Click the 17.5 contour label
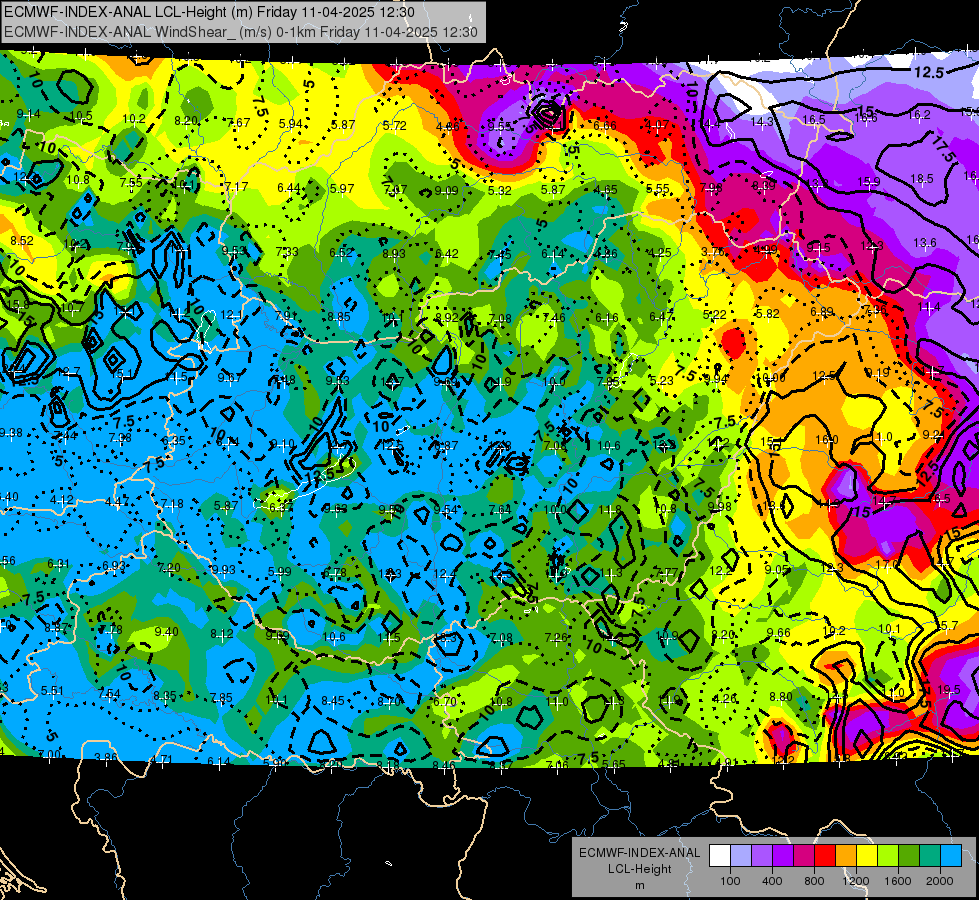This screenshot has width=979, height=900. (x=943, y=147)
